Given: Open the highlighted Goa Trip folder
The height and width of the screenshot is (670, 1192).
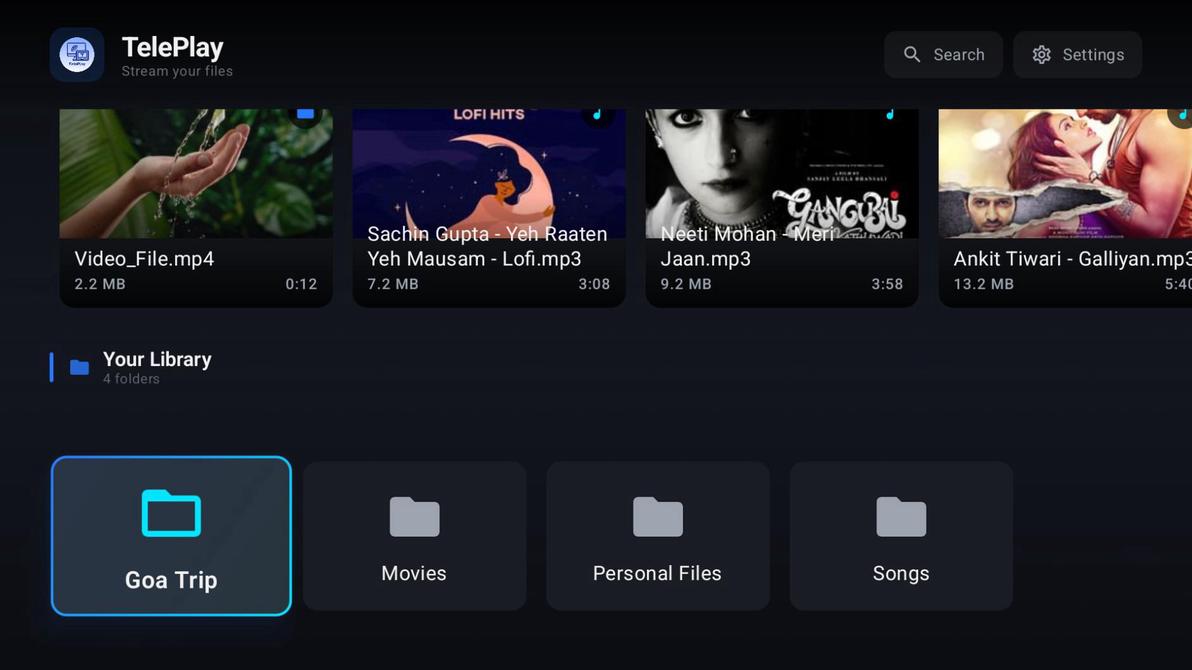Looking at the screenshot, I should click(170, 535).
